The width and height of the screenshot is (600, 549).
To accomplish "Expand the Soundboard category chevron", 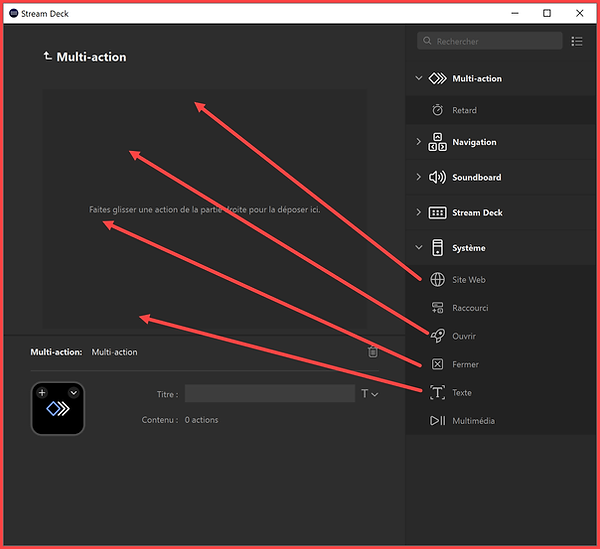I will click(419, 177).
